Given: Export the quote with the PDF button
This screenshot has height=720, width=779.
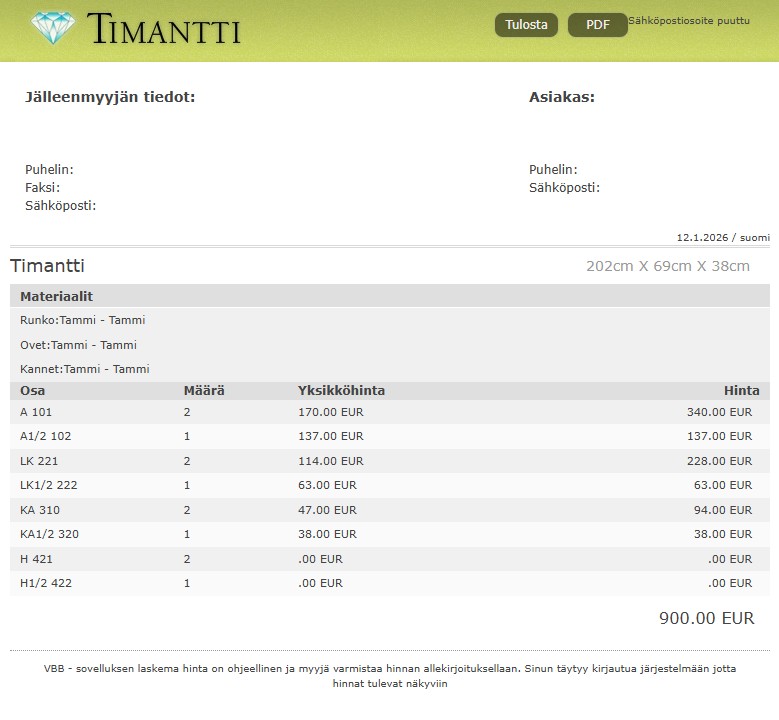Looking at the screenshot, I should click(x=597, y=25).
